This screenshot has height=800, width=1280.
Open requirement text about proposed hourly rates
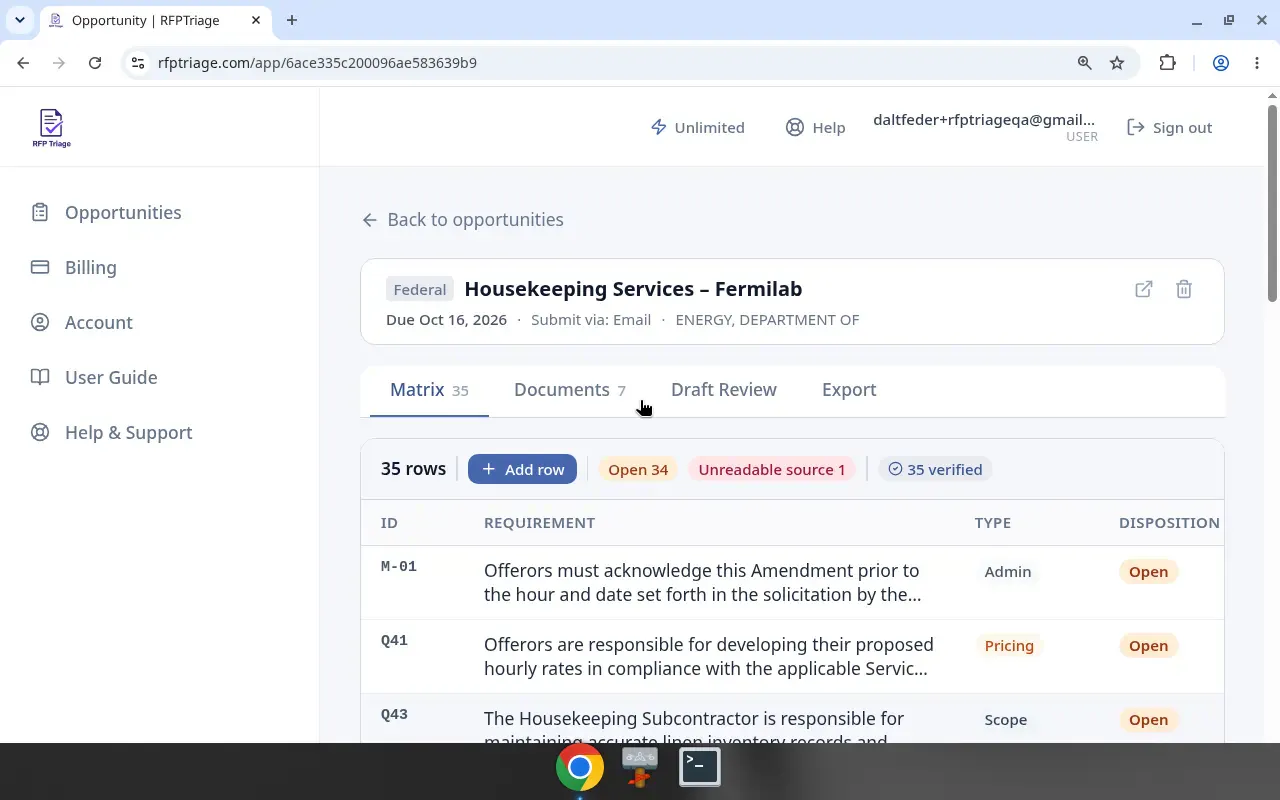point(709,656)
